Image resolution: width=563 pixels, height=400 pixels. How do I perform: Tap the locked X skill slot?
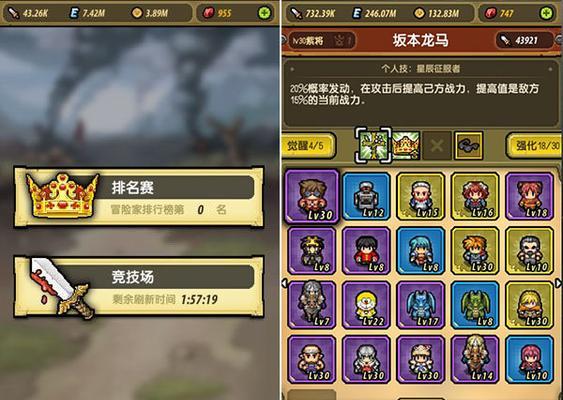pos(437,145)
